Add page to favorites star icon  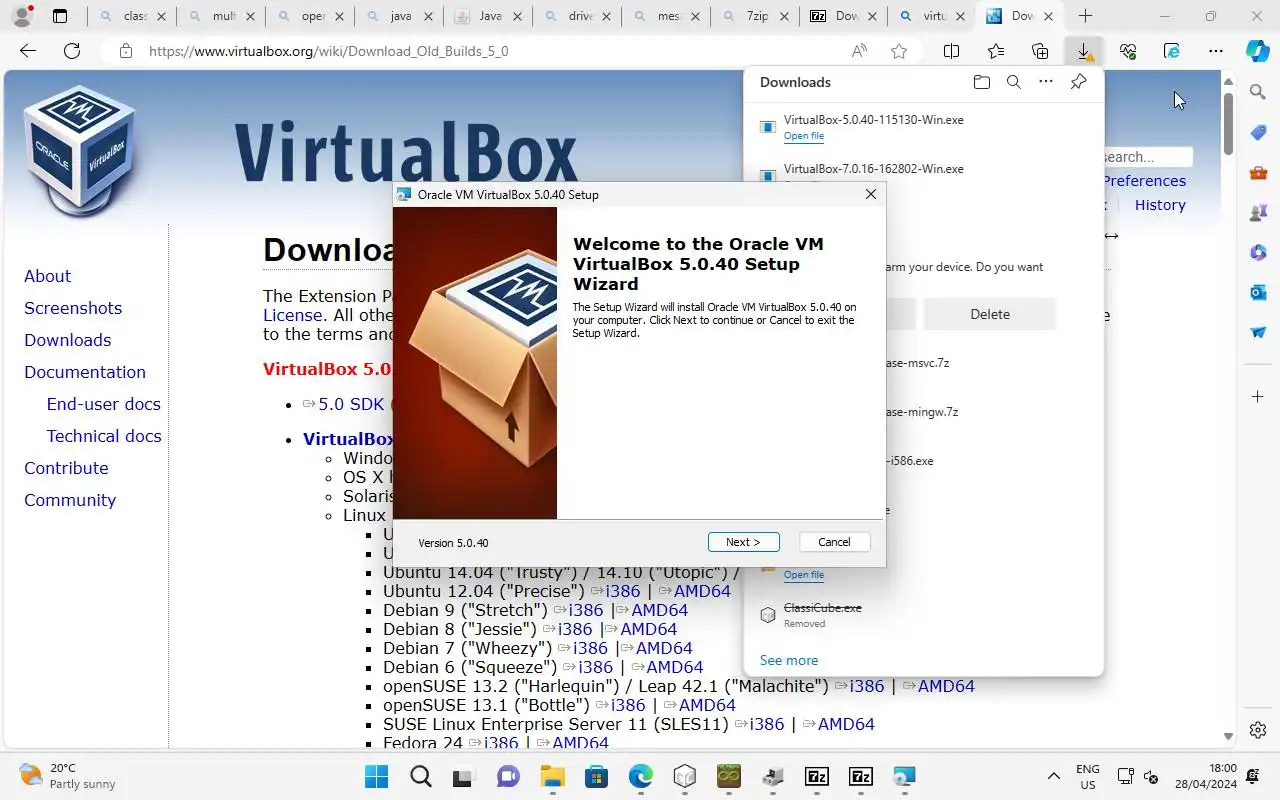899,51
